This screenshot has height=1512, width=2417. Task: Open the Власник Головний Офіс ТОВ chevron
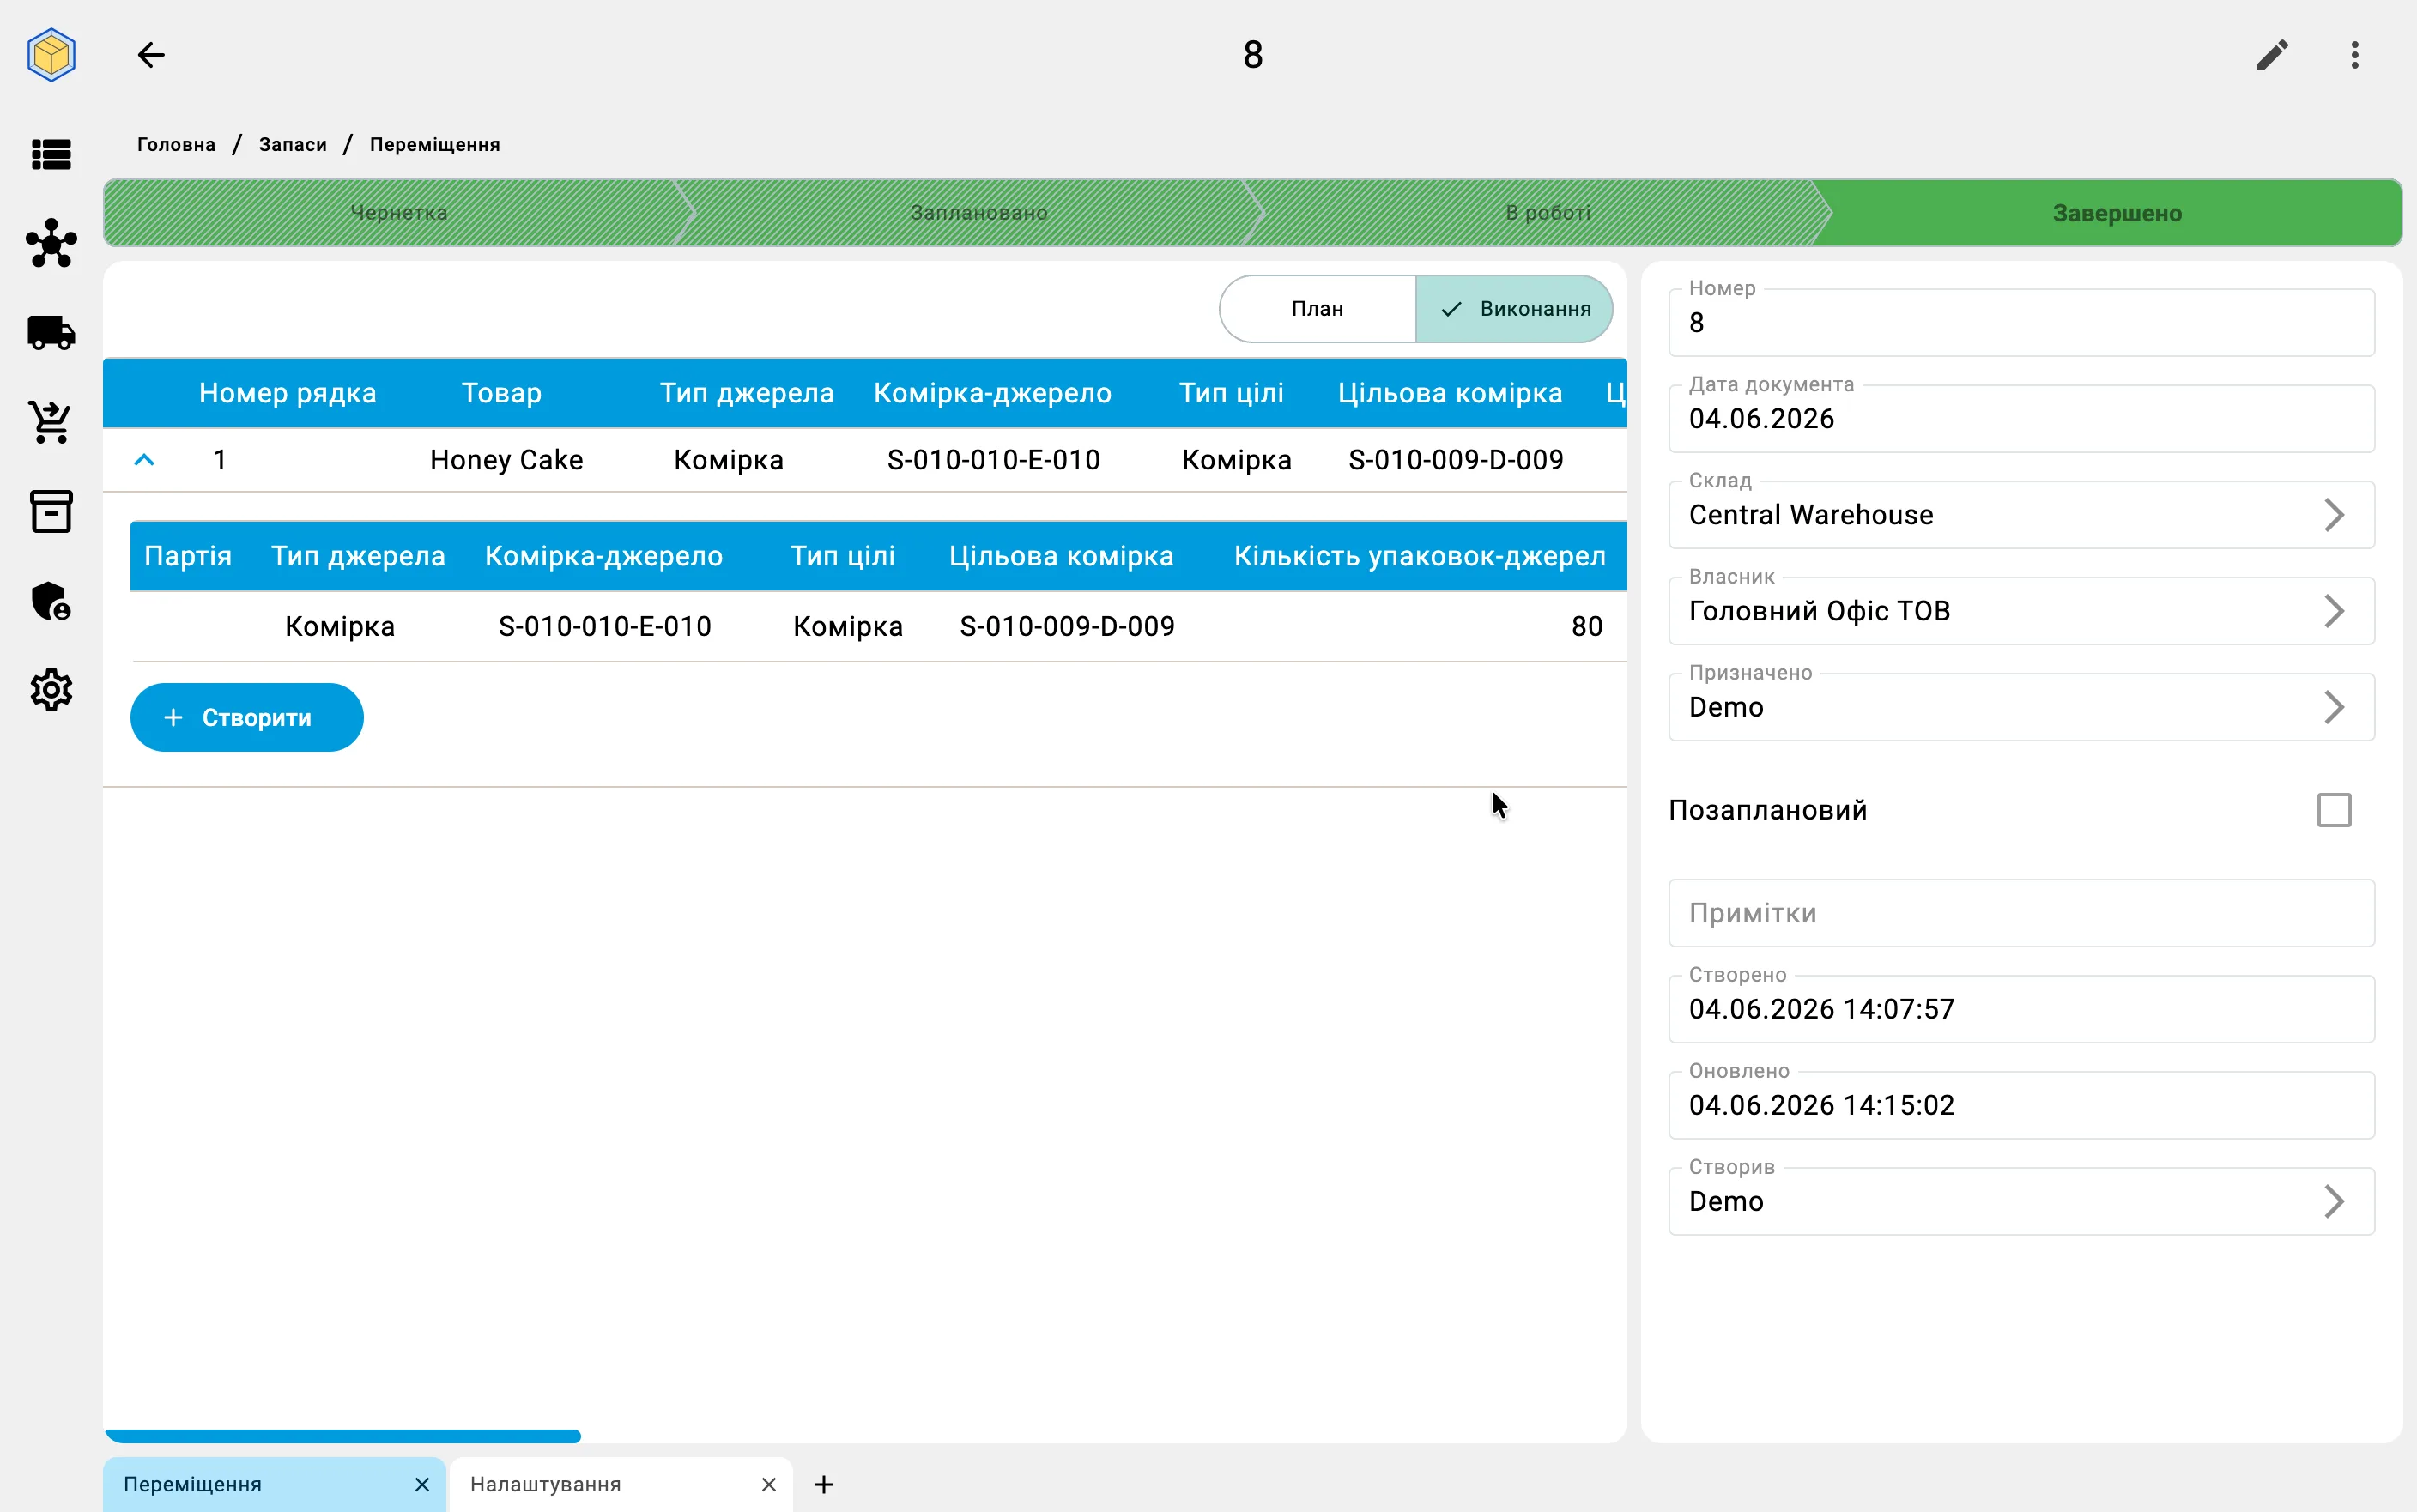click(x=2333, y=611)
